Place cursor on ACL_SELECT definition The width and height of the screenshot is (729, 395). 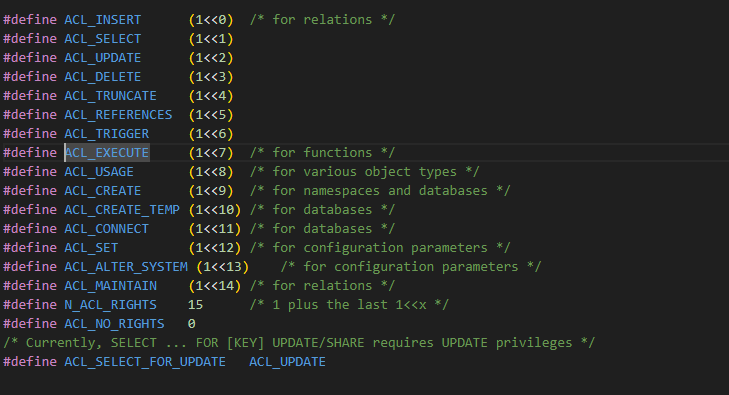click(103, 39)
